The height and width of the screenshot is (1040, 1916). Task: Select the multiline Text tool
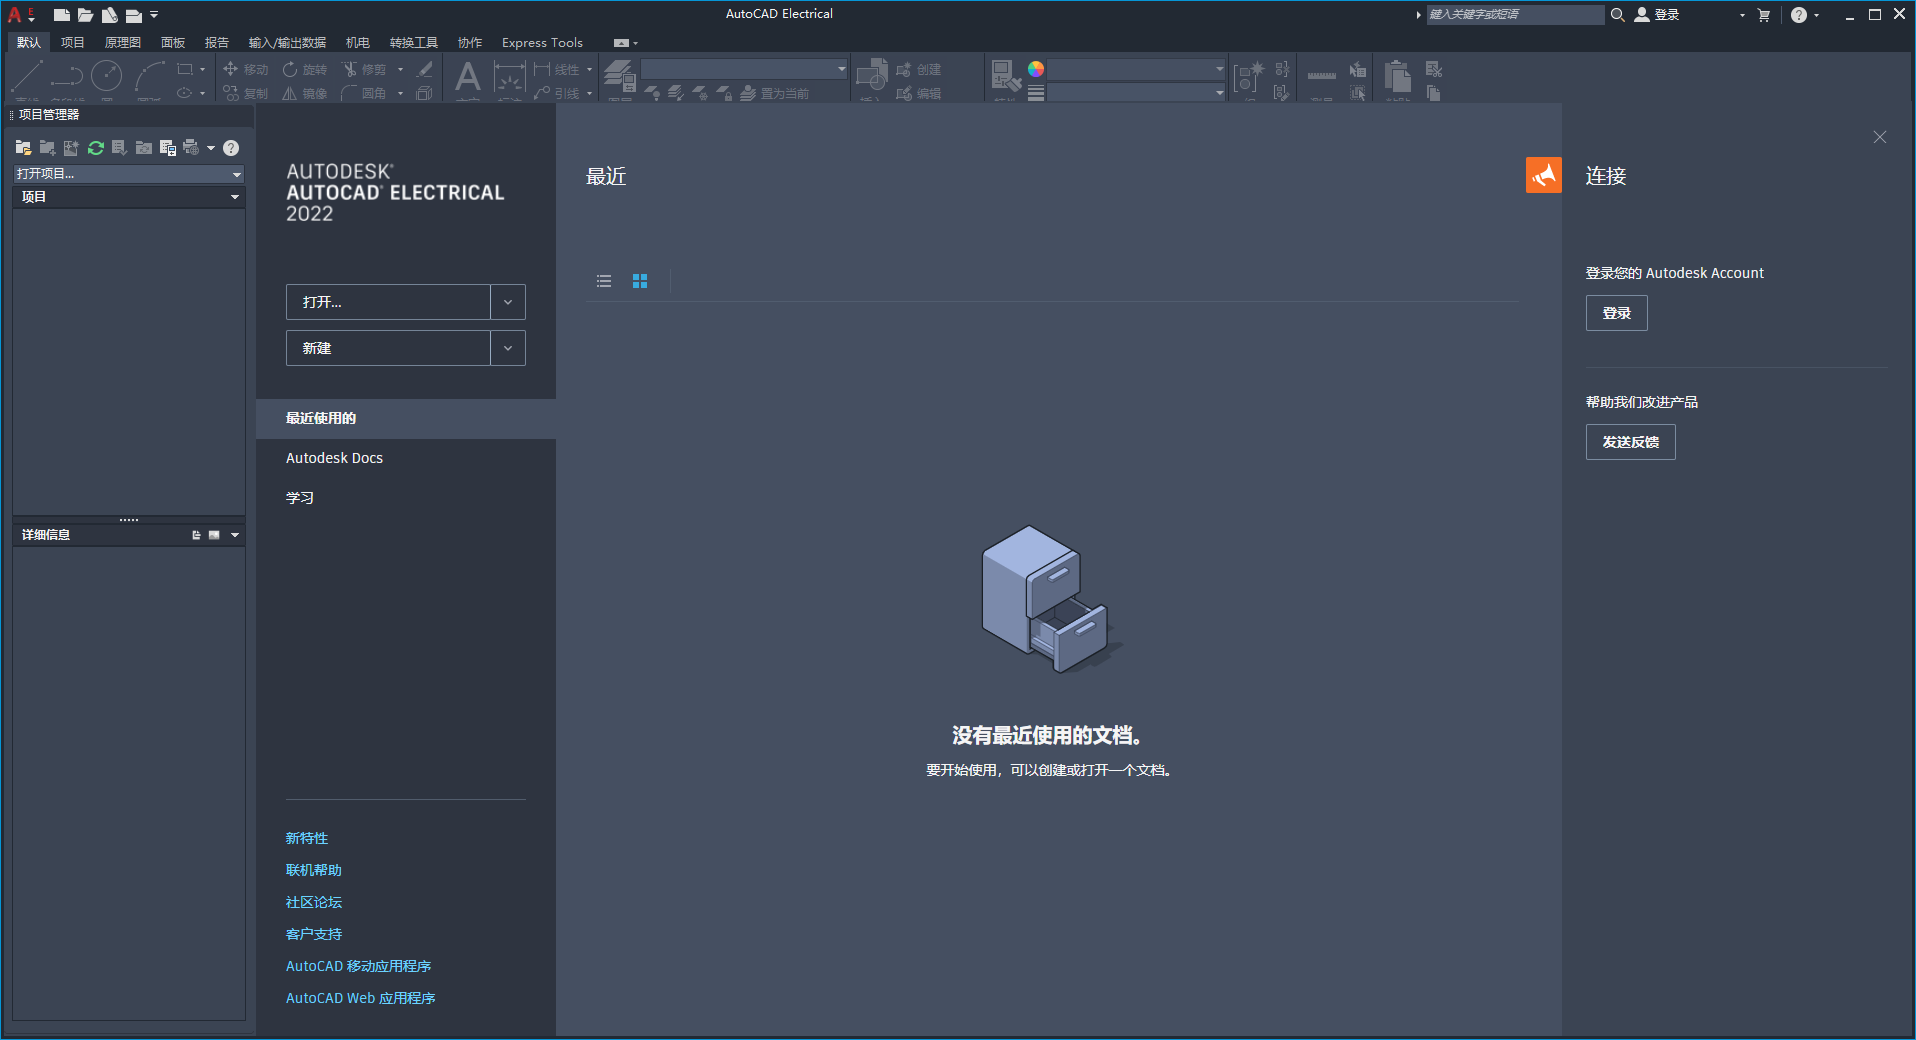coord(467,78)
